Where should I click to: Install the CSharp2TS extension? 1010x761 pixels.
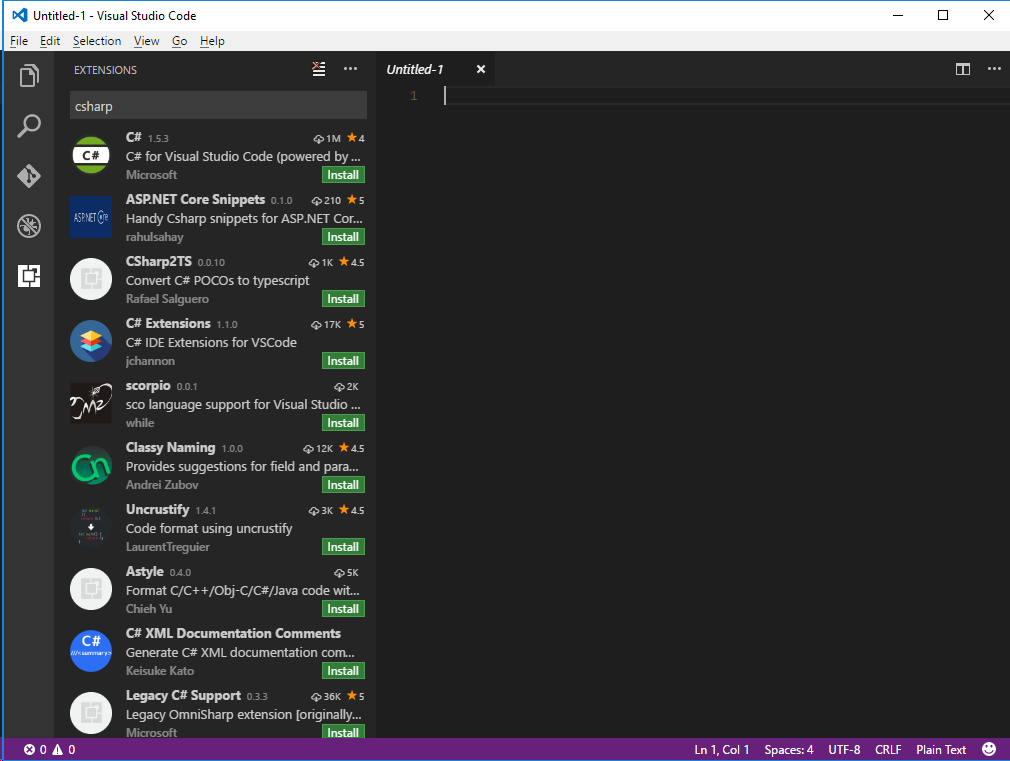coord(343,298)
